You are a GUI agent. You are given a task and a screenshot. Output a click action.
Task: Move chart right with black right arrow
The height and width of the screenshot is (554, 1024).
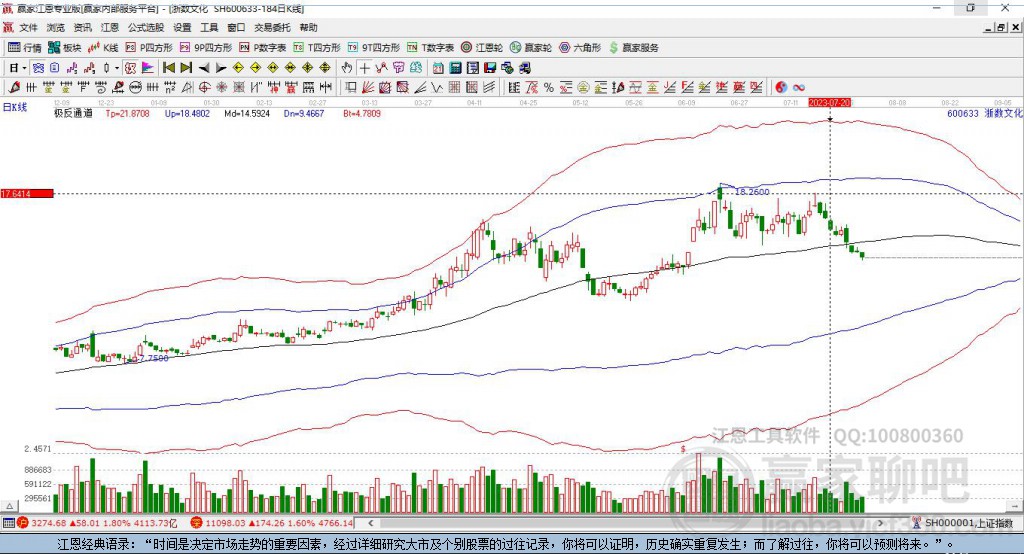(x=221, y=68)
